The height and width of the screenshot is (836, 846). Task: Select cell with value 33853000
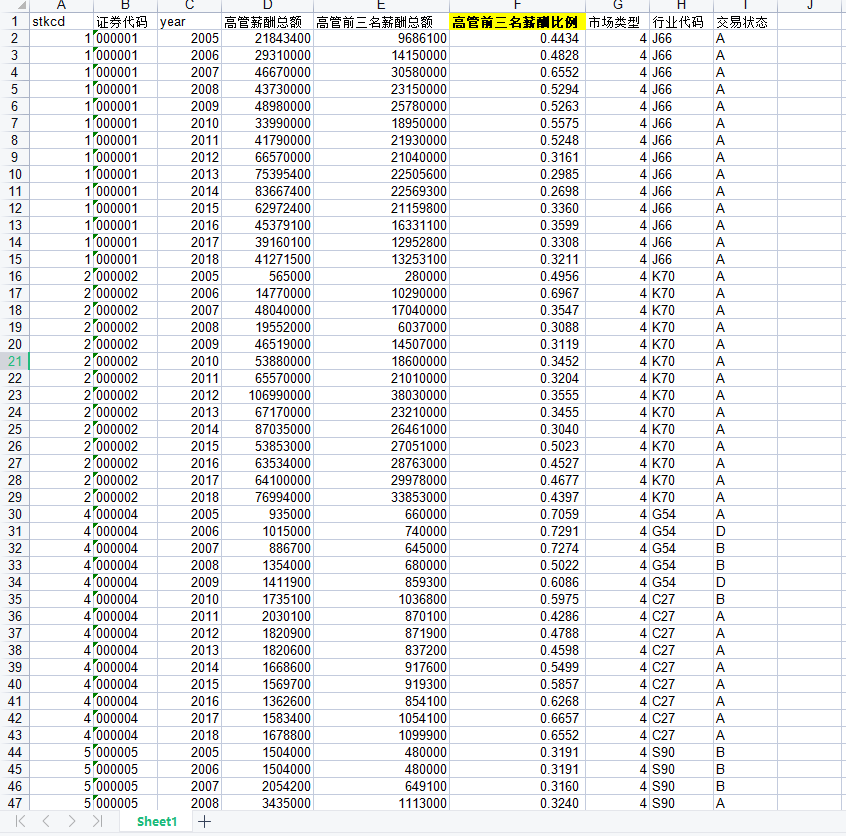[x=381, y=497]
